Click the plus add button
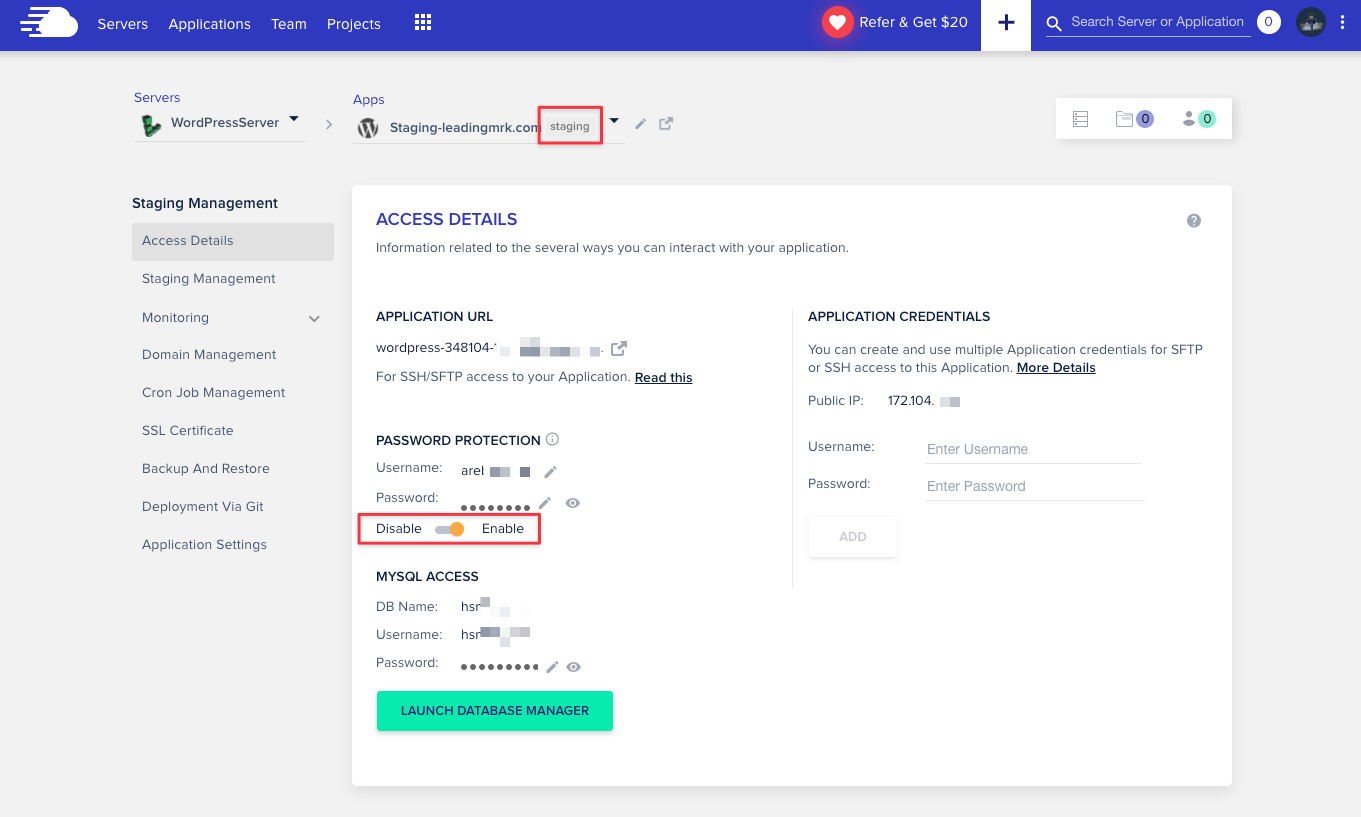This screenshot has height=817, width=1361. coord(1006,23)
